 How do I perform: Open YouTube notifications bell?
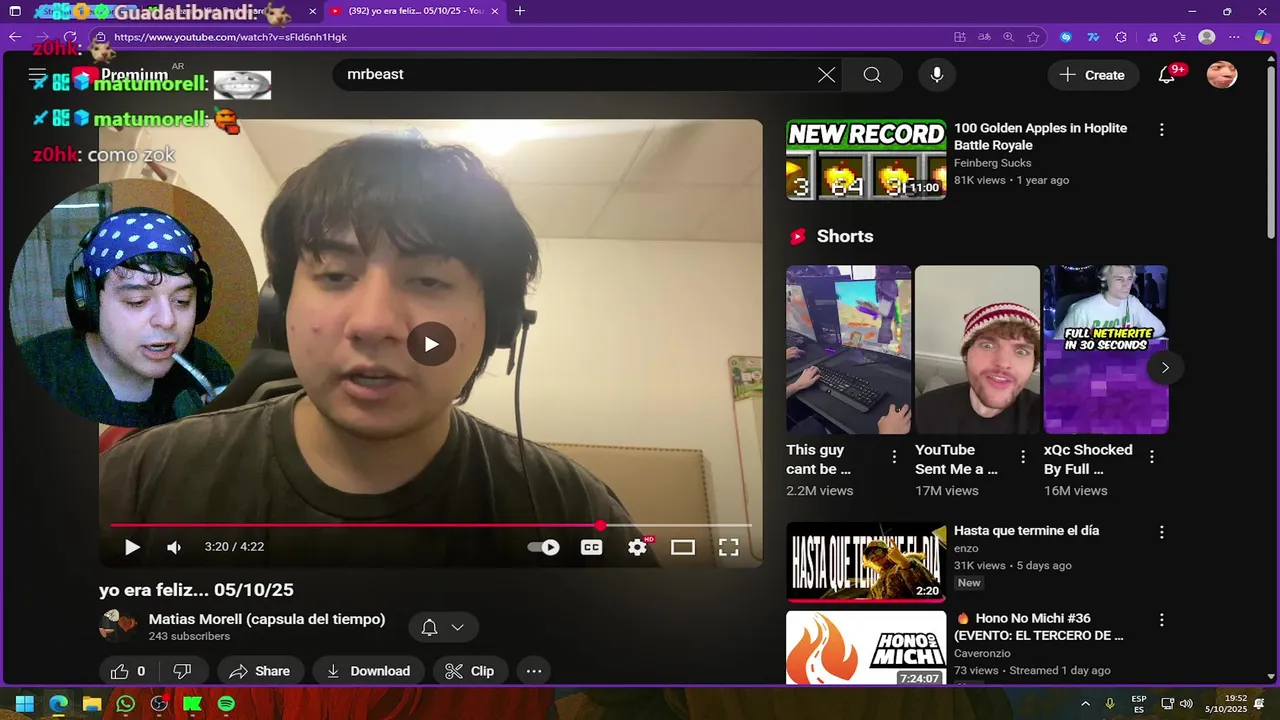tap(1166, 75)
